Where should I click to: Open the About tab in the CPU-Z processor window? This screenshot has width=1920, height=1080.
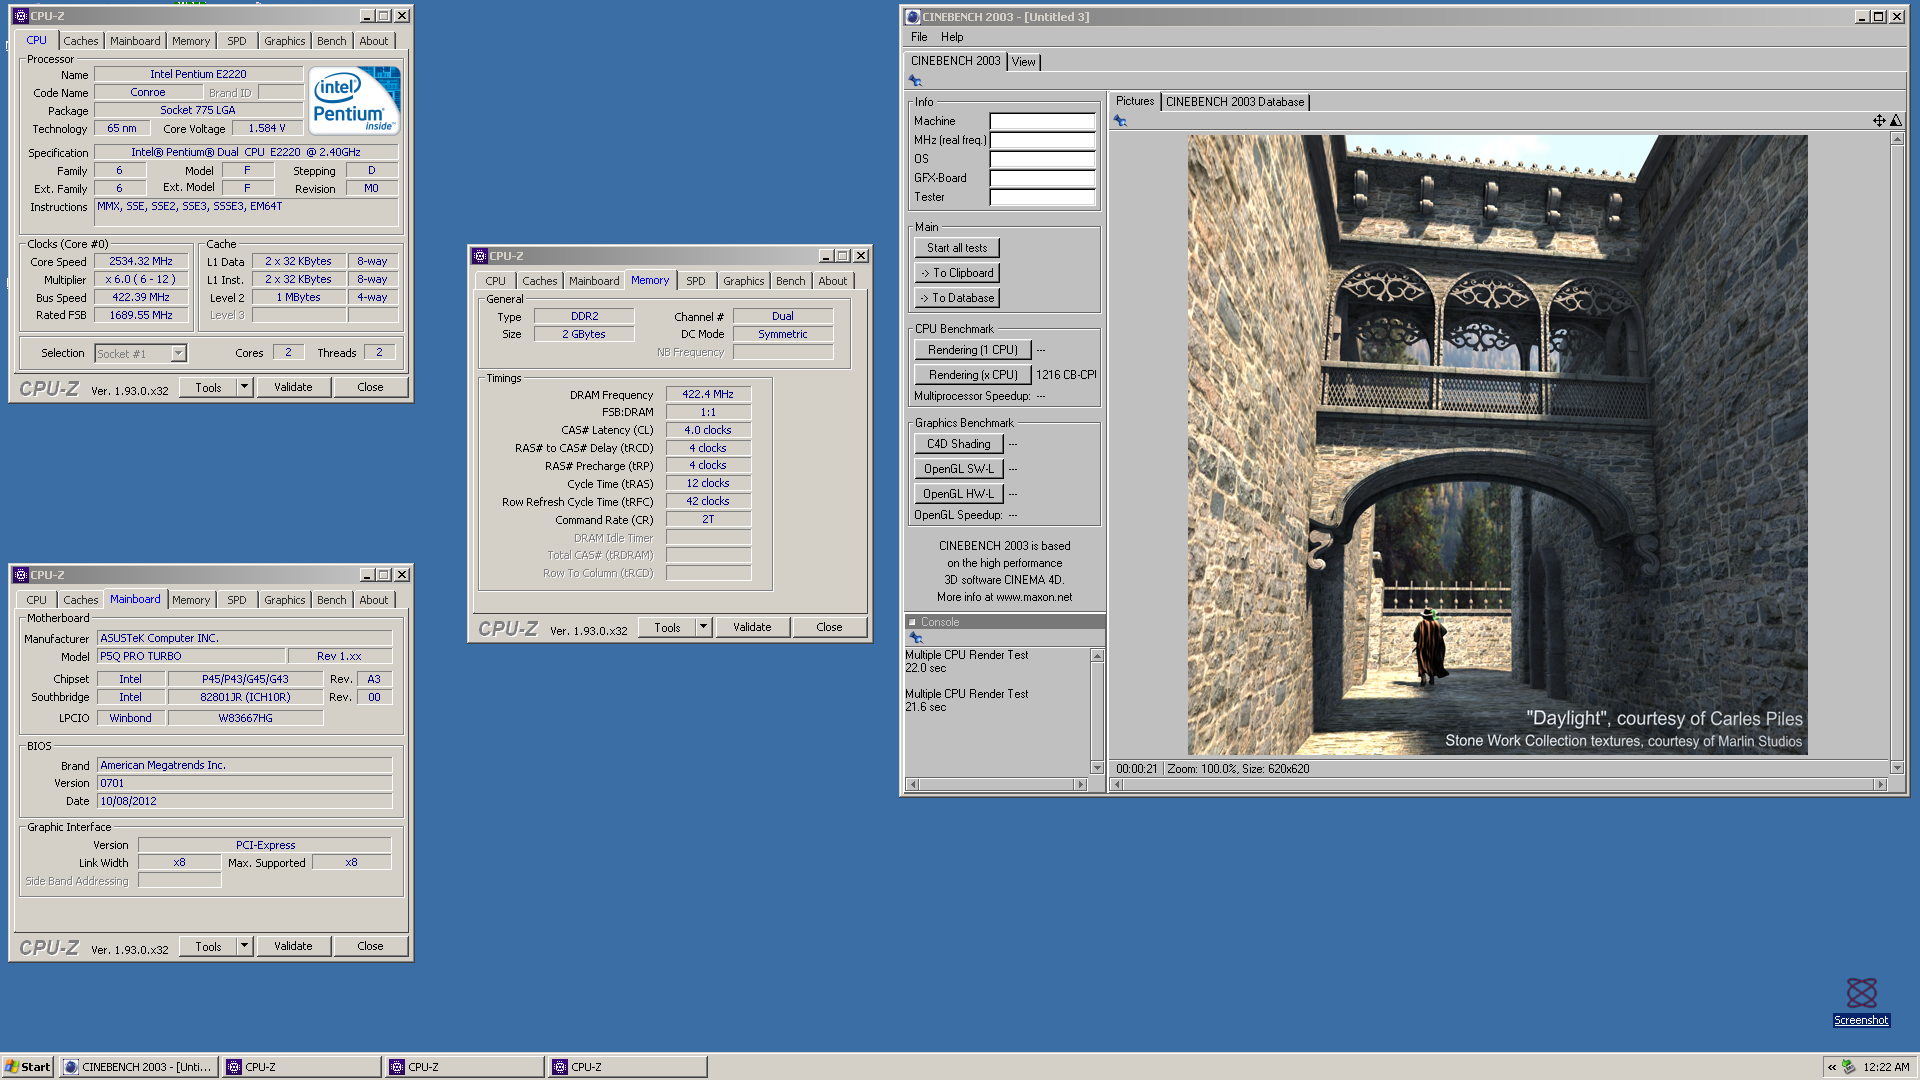(374, 41)
